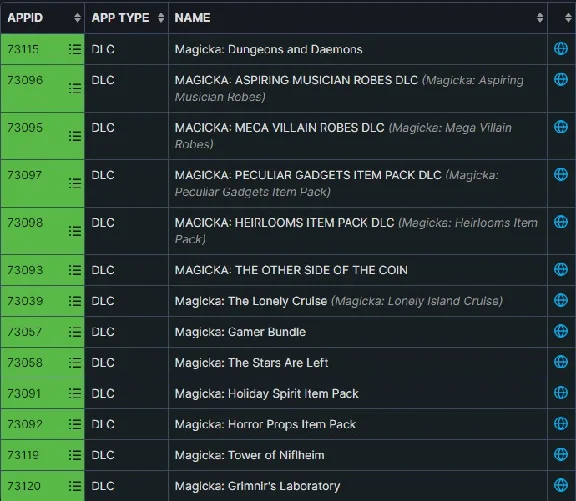Open app ID 73093 link
Image resolution: width=576 pixels, height=501 pixels.
pyautogui.click(x=25, y=270)
